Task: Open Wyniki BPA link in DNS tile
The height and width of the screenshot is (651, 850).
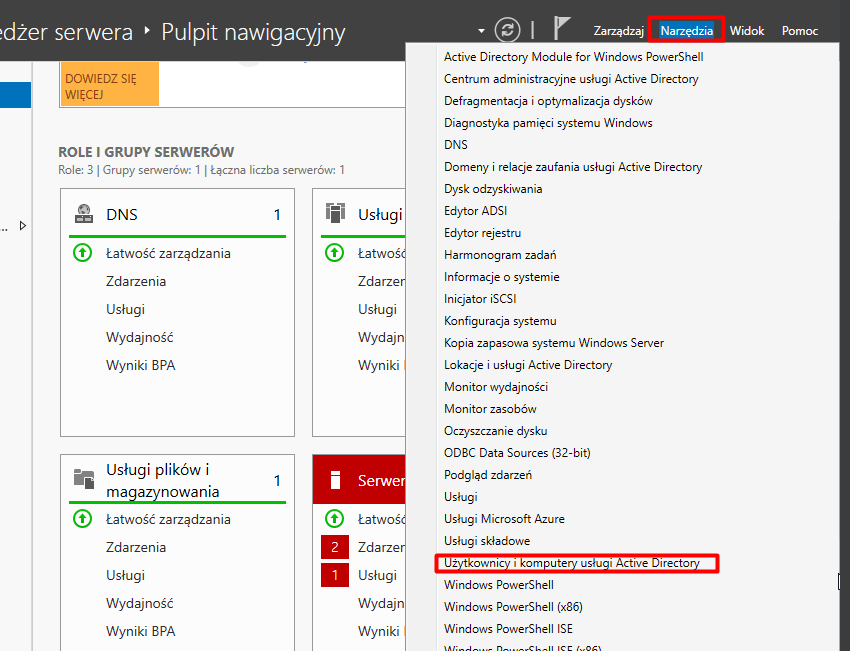Action: click(140, 365)
